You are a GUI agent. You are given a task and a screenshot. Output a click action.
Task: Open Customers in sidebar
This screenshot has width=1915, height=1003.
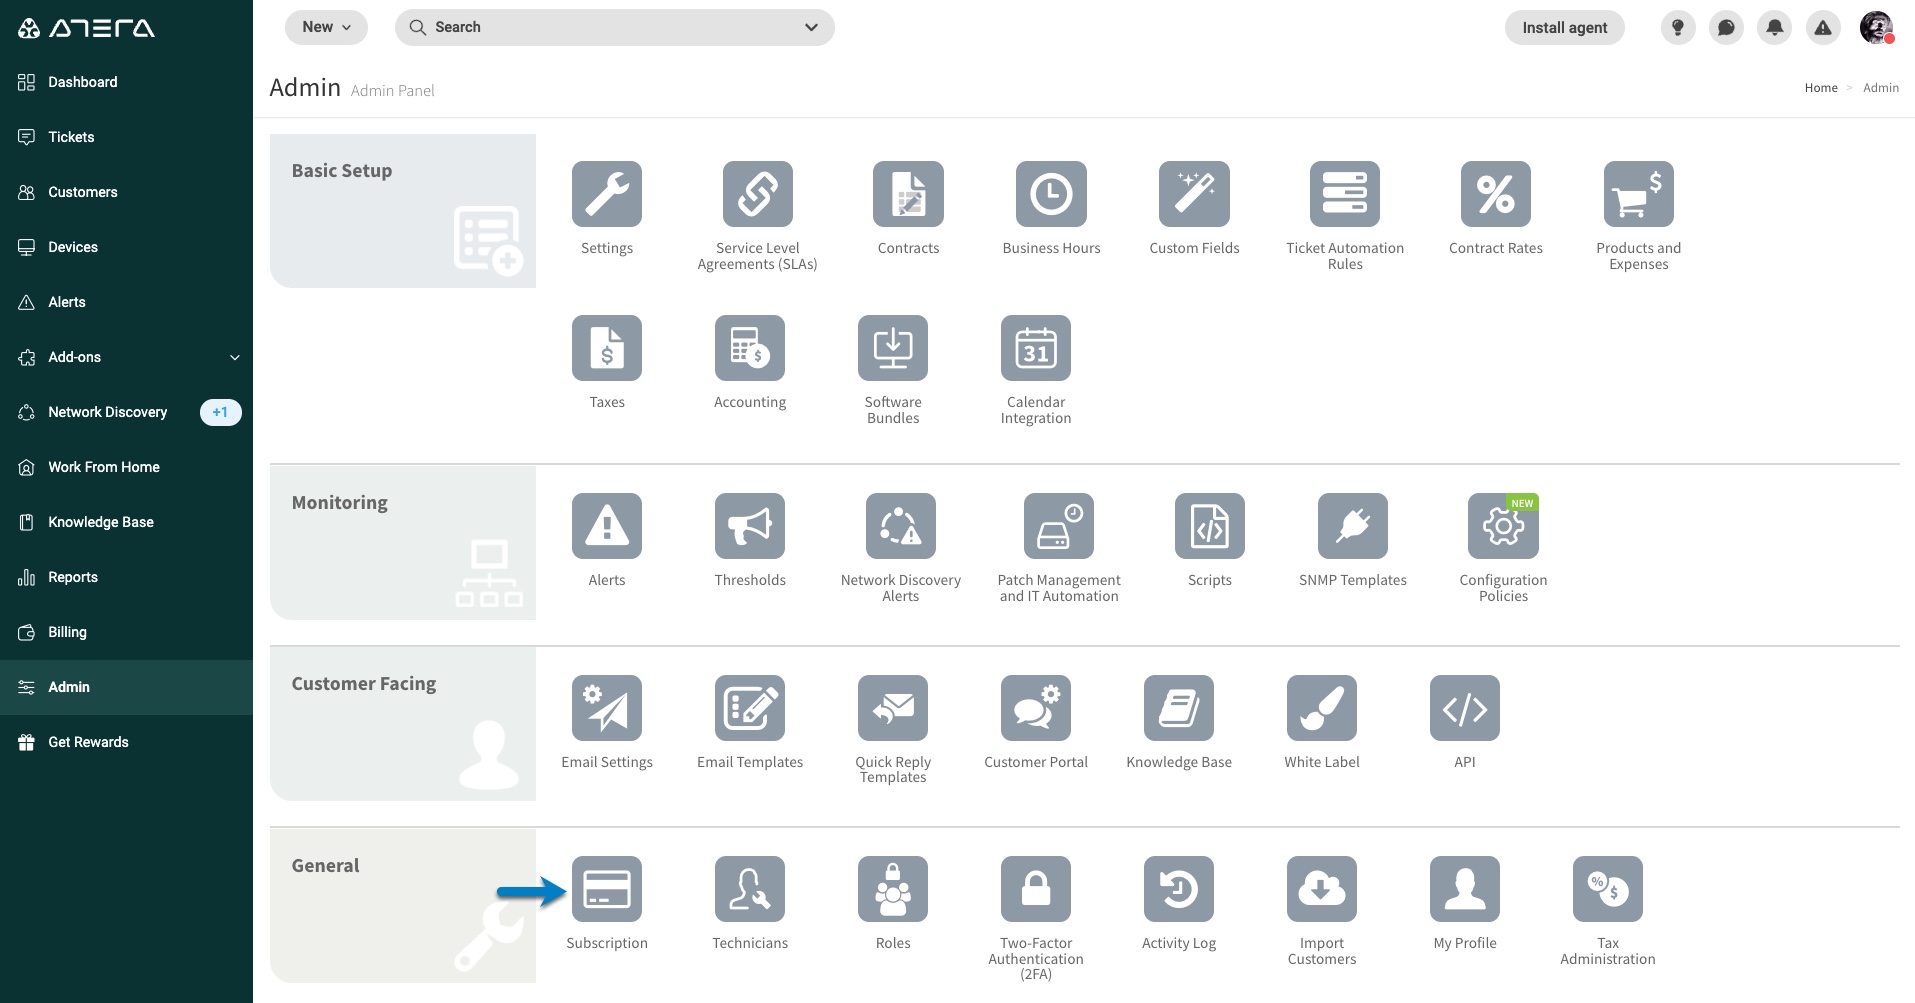pos(126,192)
